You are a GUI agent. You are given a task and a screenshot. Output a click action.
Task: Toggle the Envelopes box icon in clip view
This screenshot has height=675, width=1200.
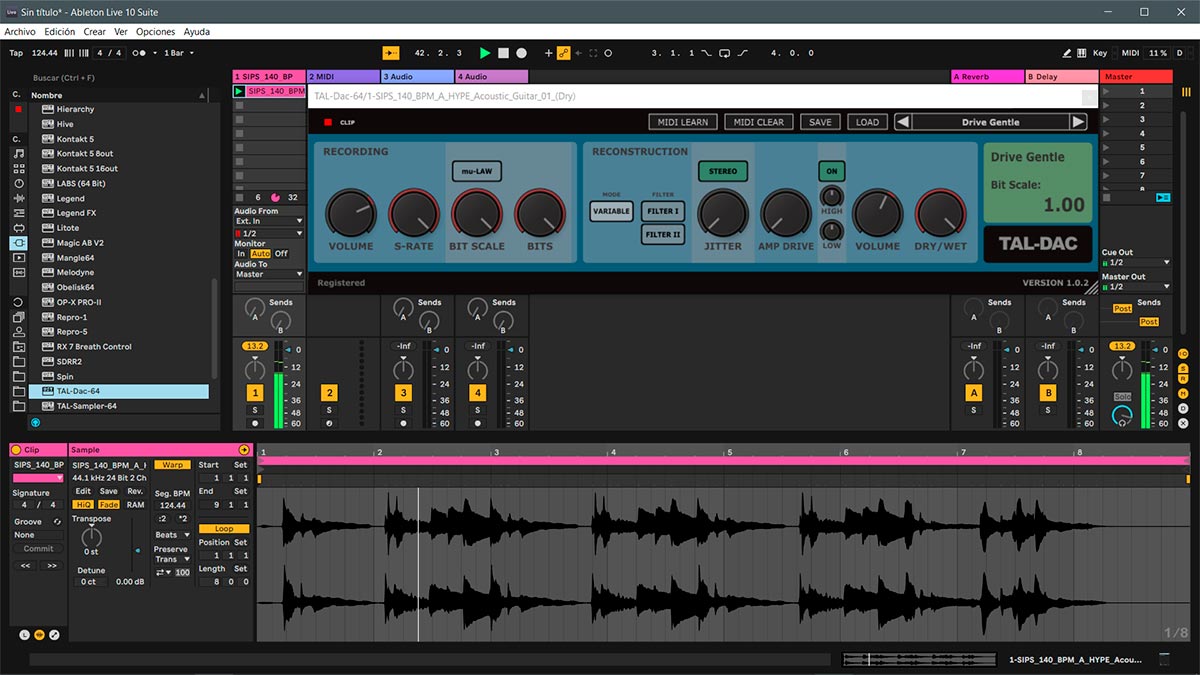tap(55, 635)
